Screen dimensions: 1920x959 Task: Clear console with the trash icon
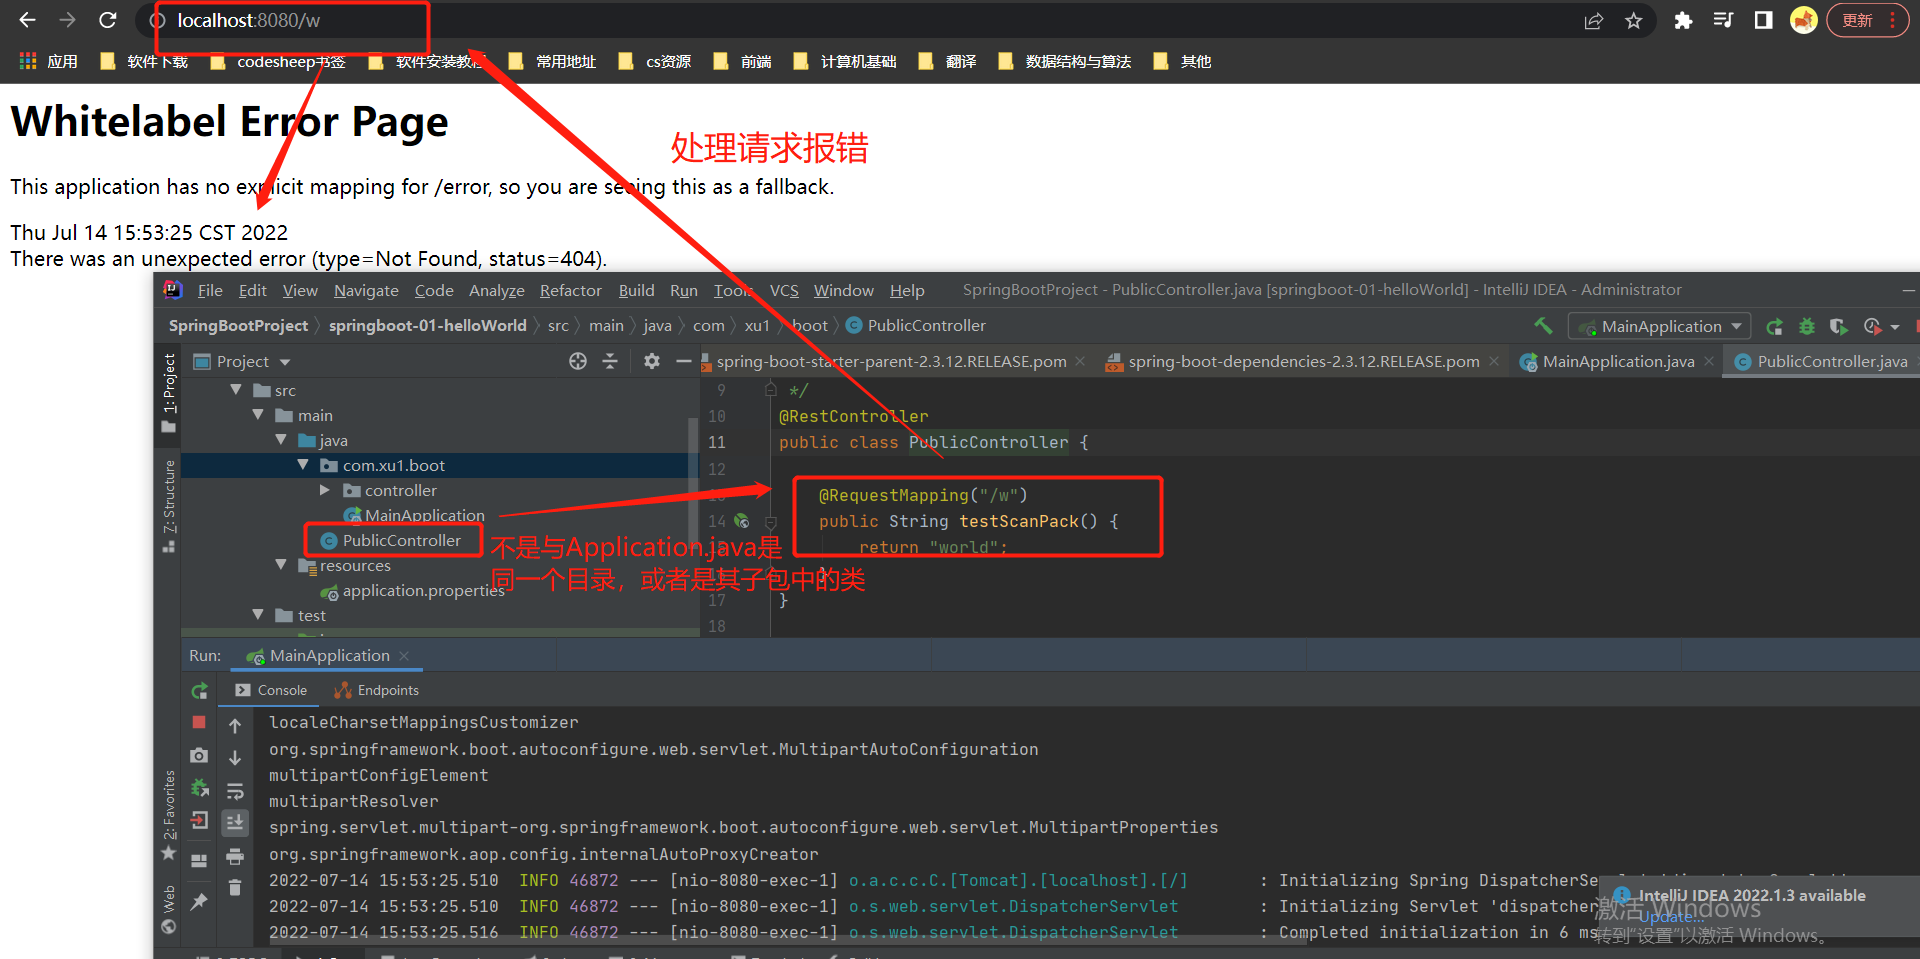tap(235, 887)
